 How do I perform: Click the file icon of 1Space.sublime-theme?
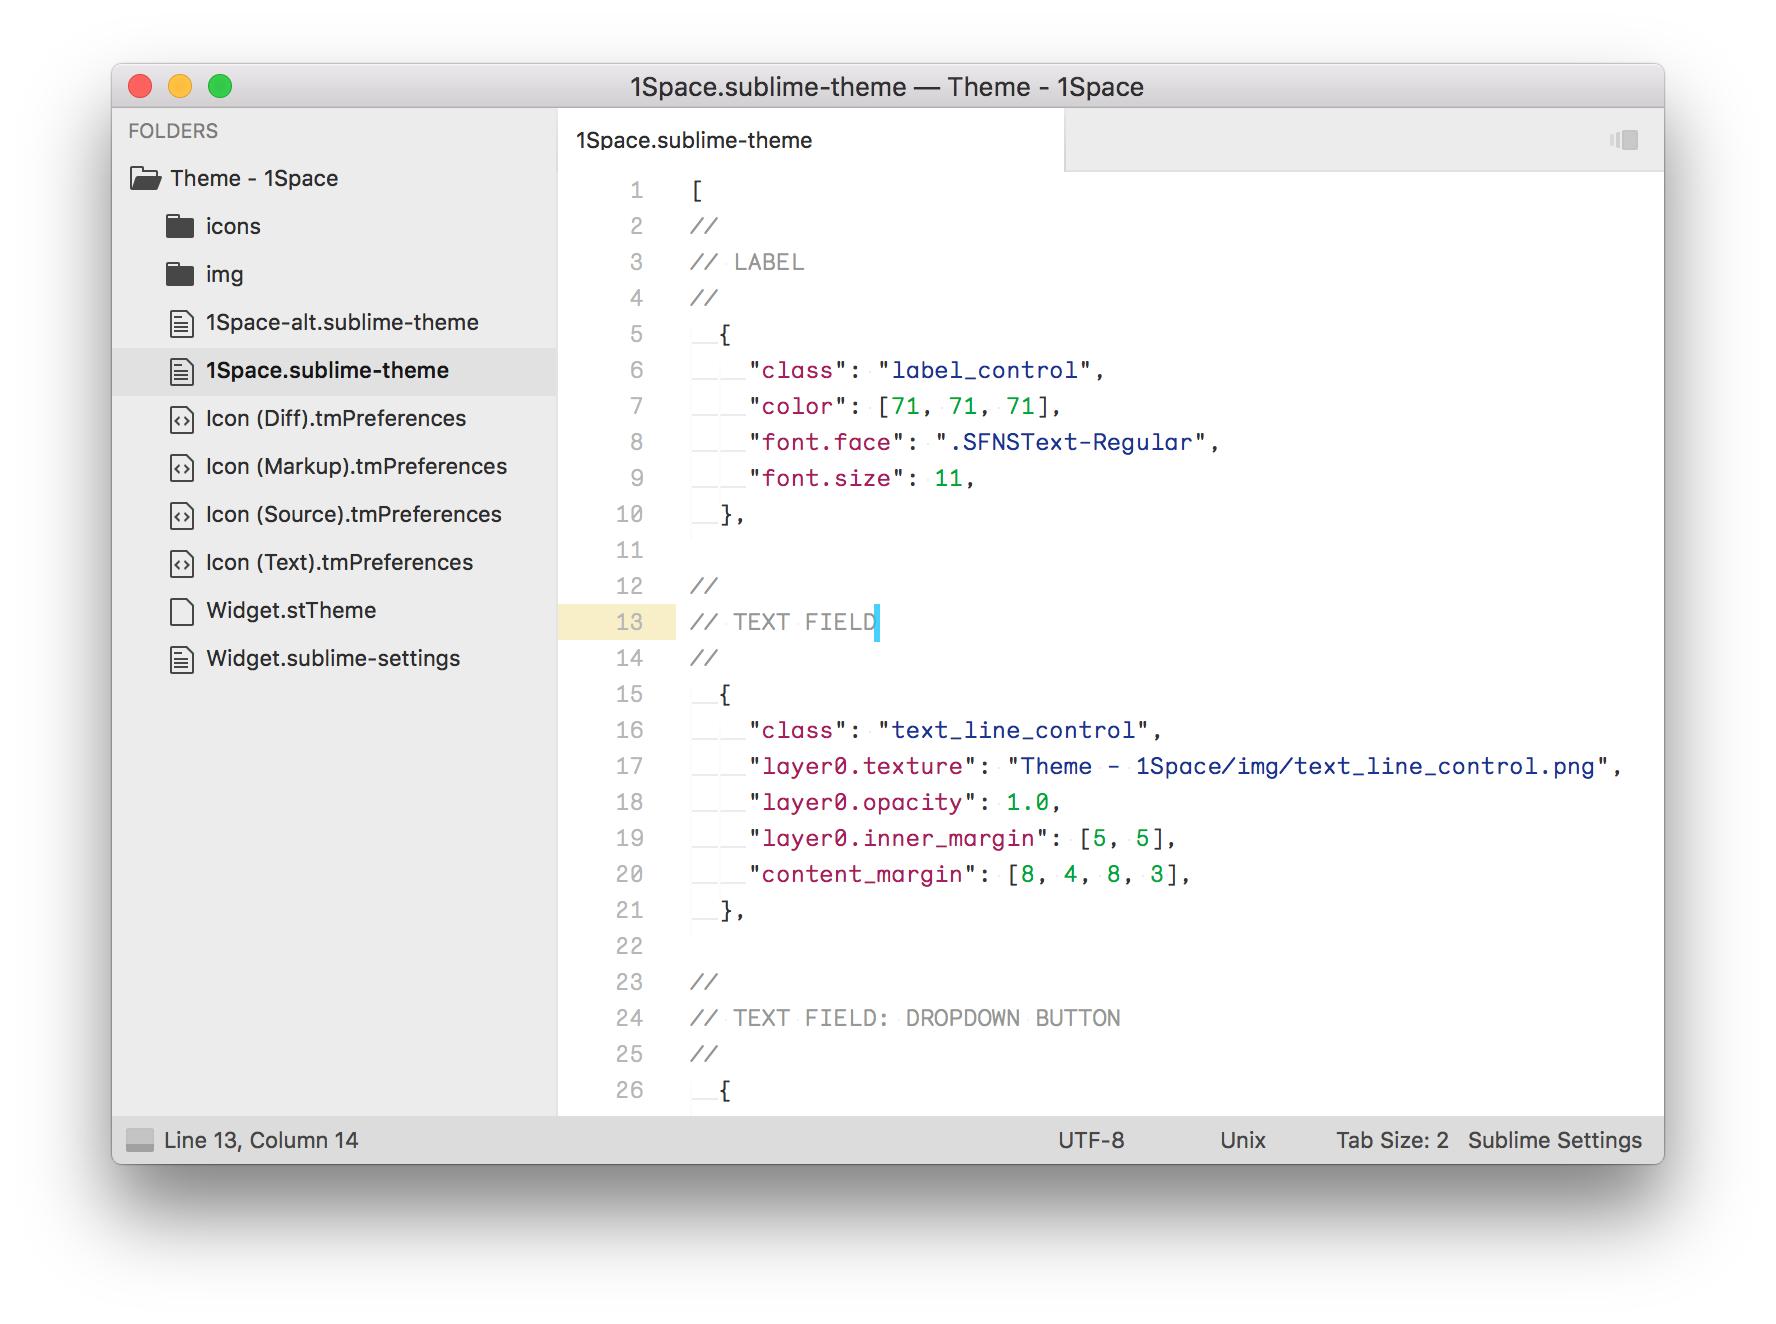coord(181,371)
